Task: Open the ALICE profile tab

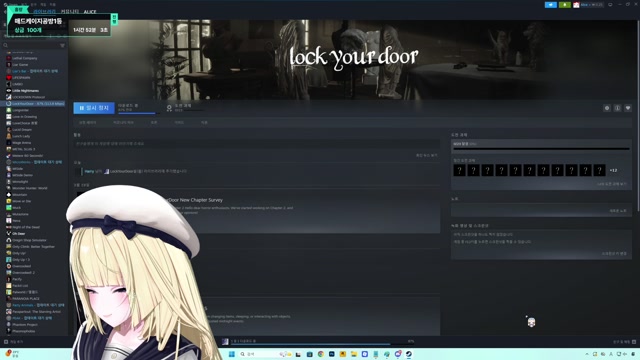Action: coord(90,11)
